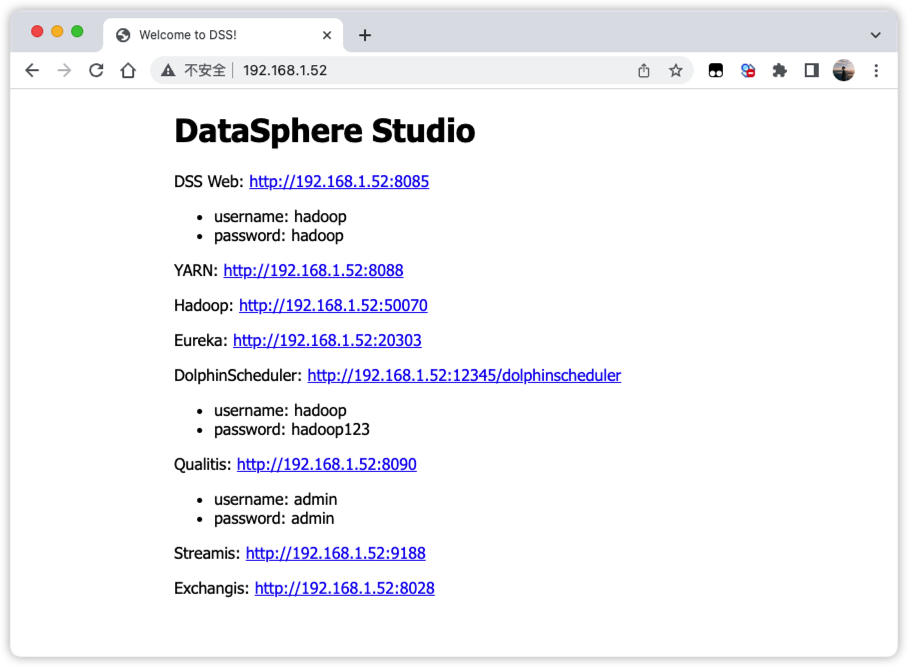
Task: Select the Welcome to DSS! tab
Action: [223, 35]
